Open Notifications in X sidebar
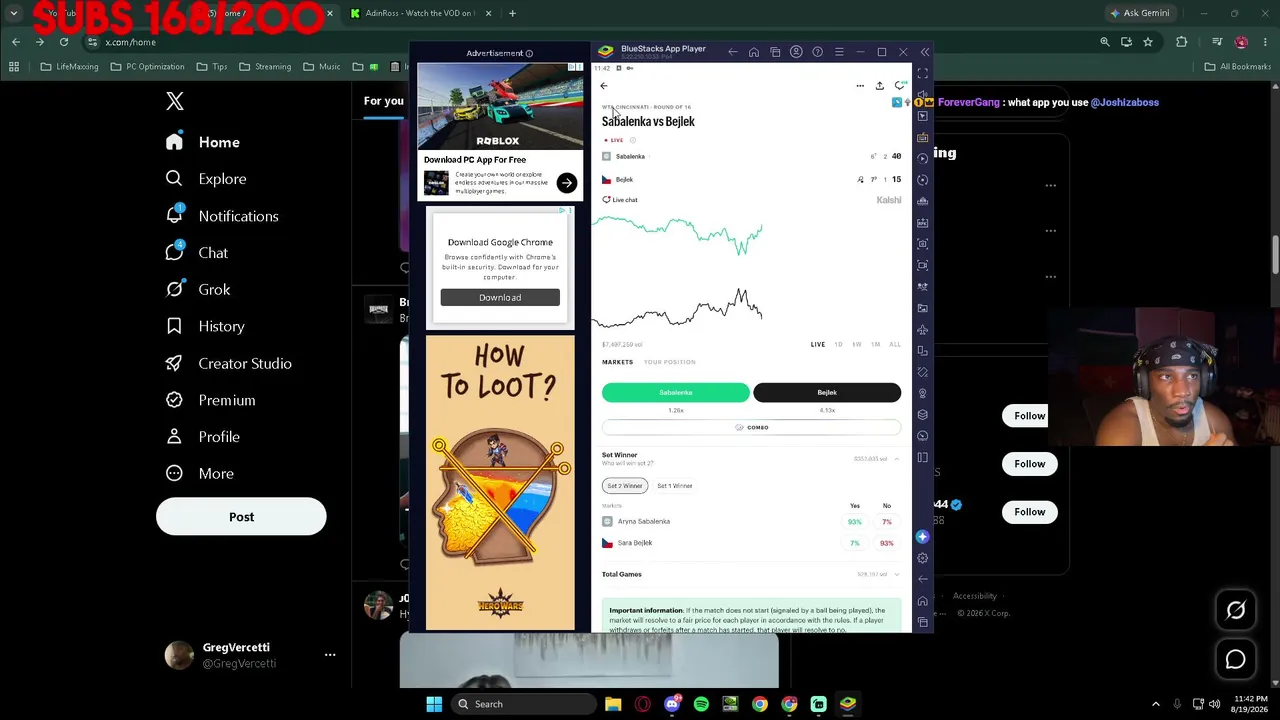 tap(221, 216)
